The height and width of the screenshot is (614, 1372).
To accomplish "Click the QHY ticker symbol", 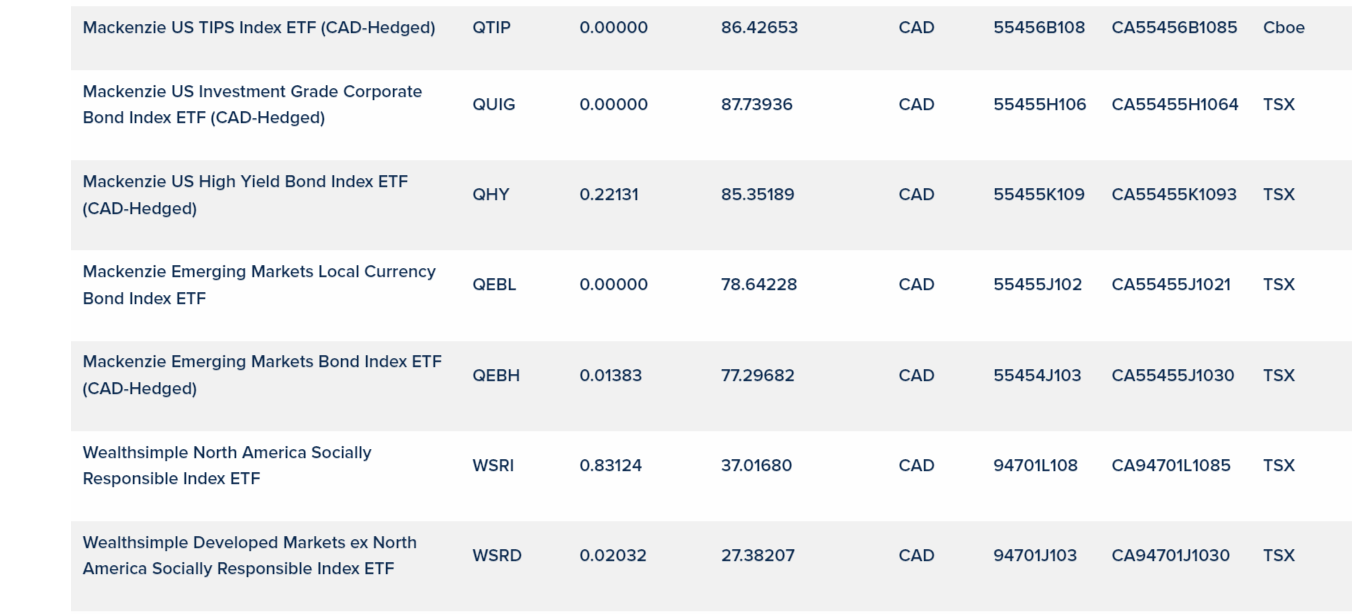I will click(491, 195).
